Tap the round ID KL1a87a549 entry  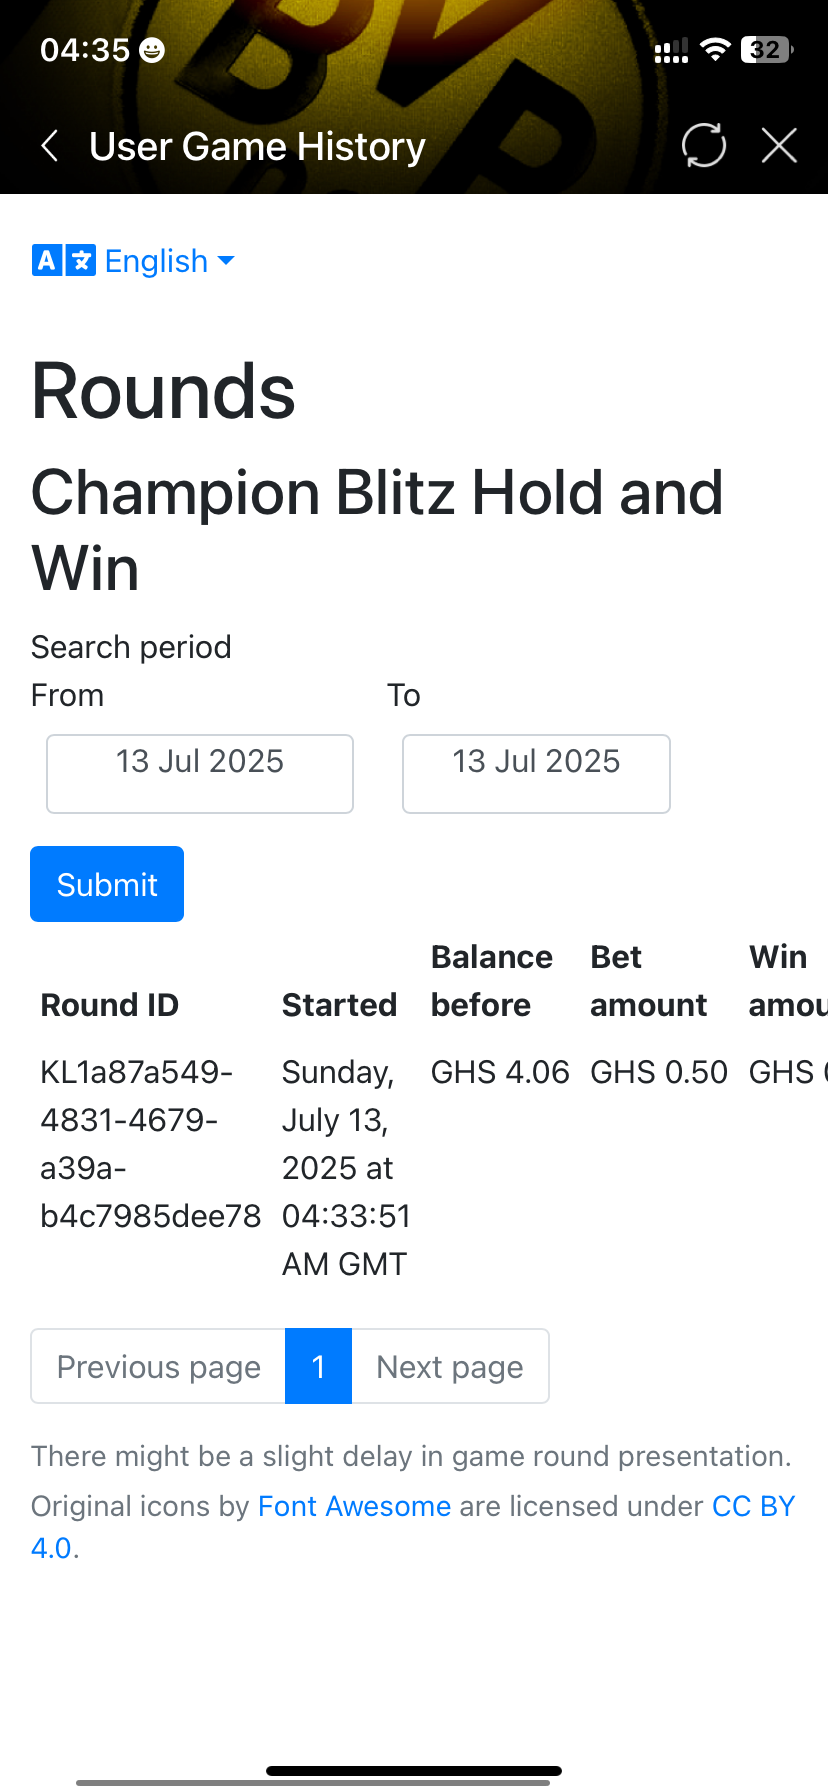150,1144
